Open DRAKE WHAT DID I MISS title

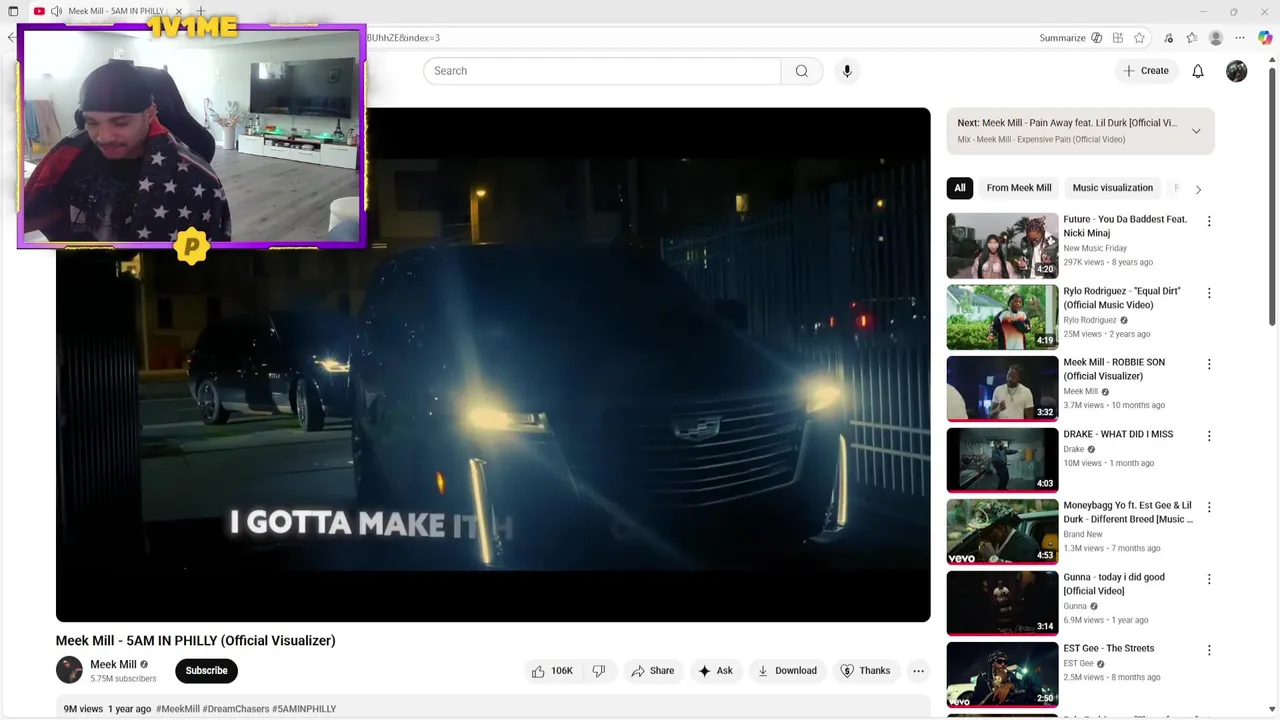(x=1118, y=434)
